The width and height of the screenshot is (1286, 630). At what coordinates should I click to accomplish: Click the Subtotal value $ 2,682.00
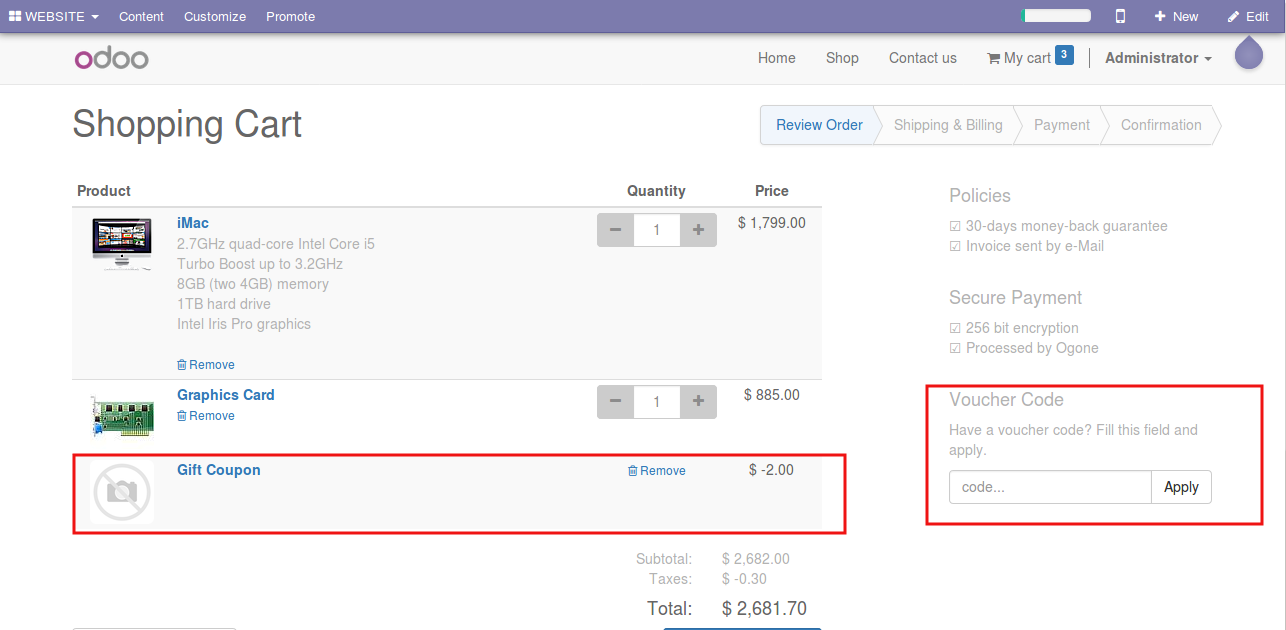(756, 559)
